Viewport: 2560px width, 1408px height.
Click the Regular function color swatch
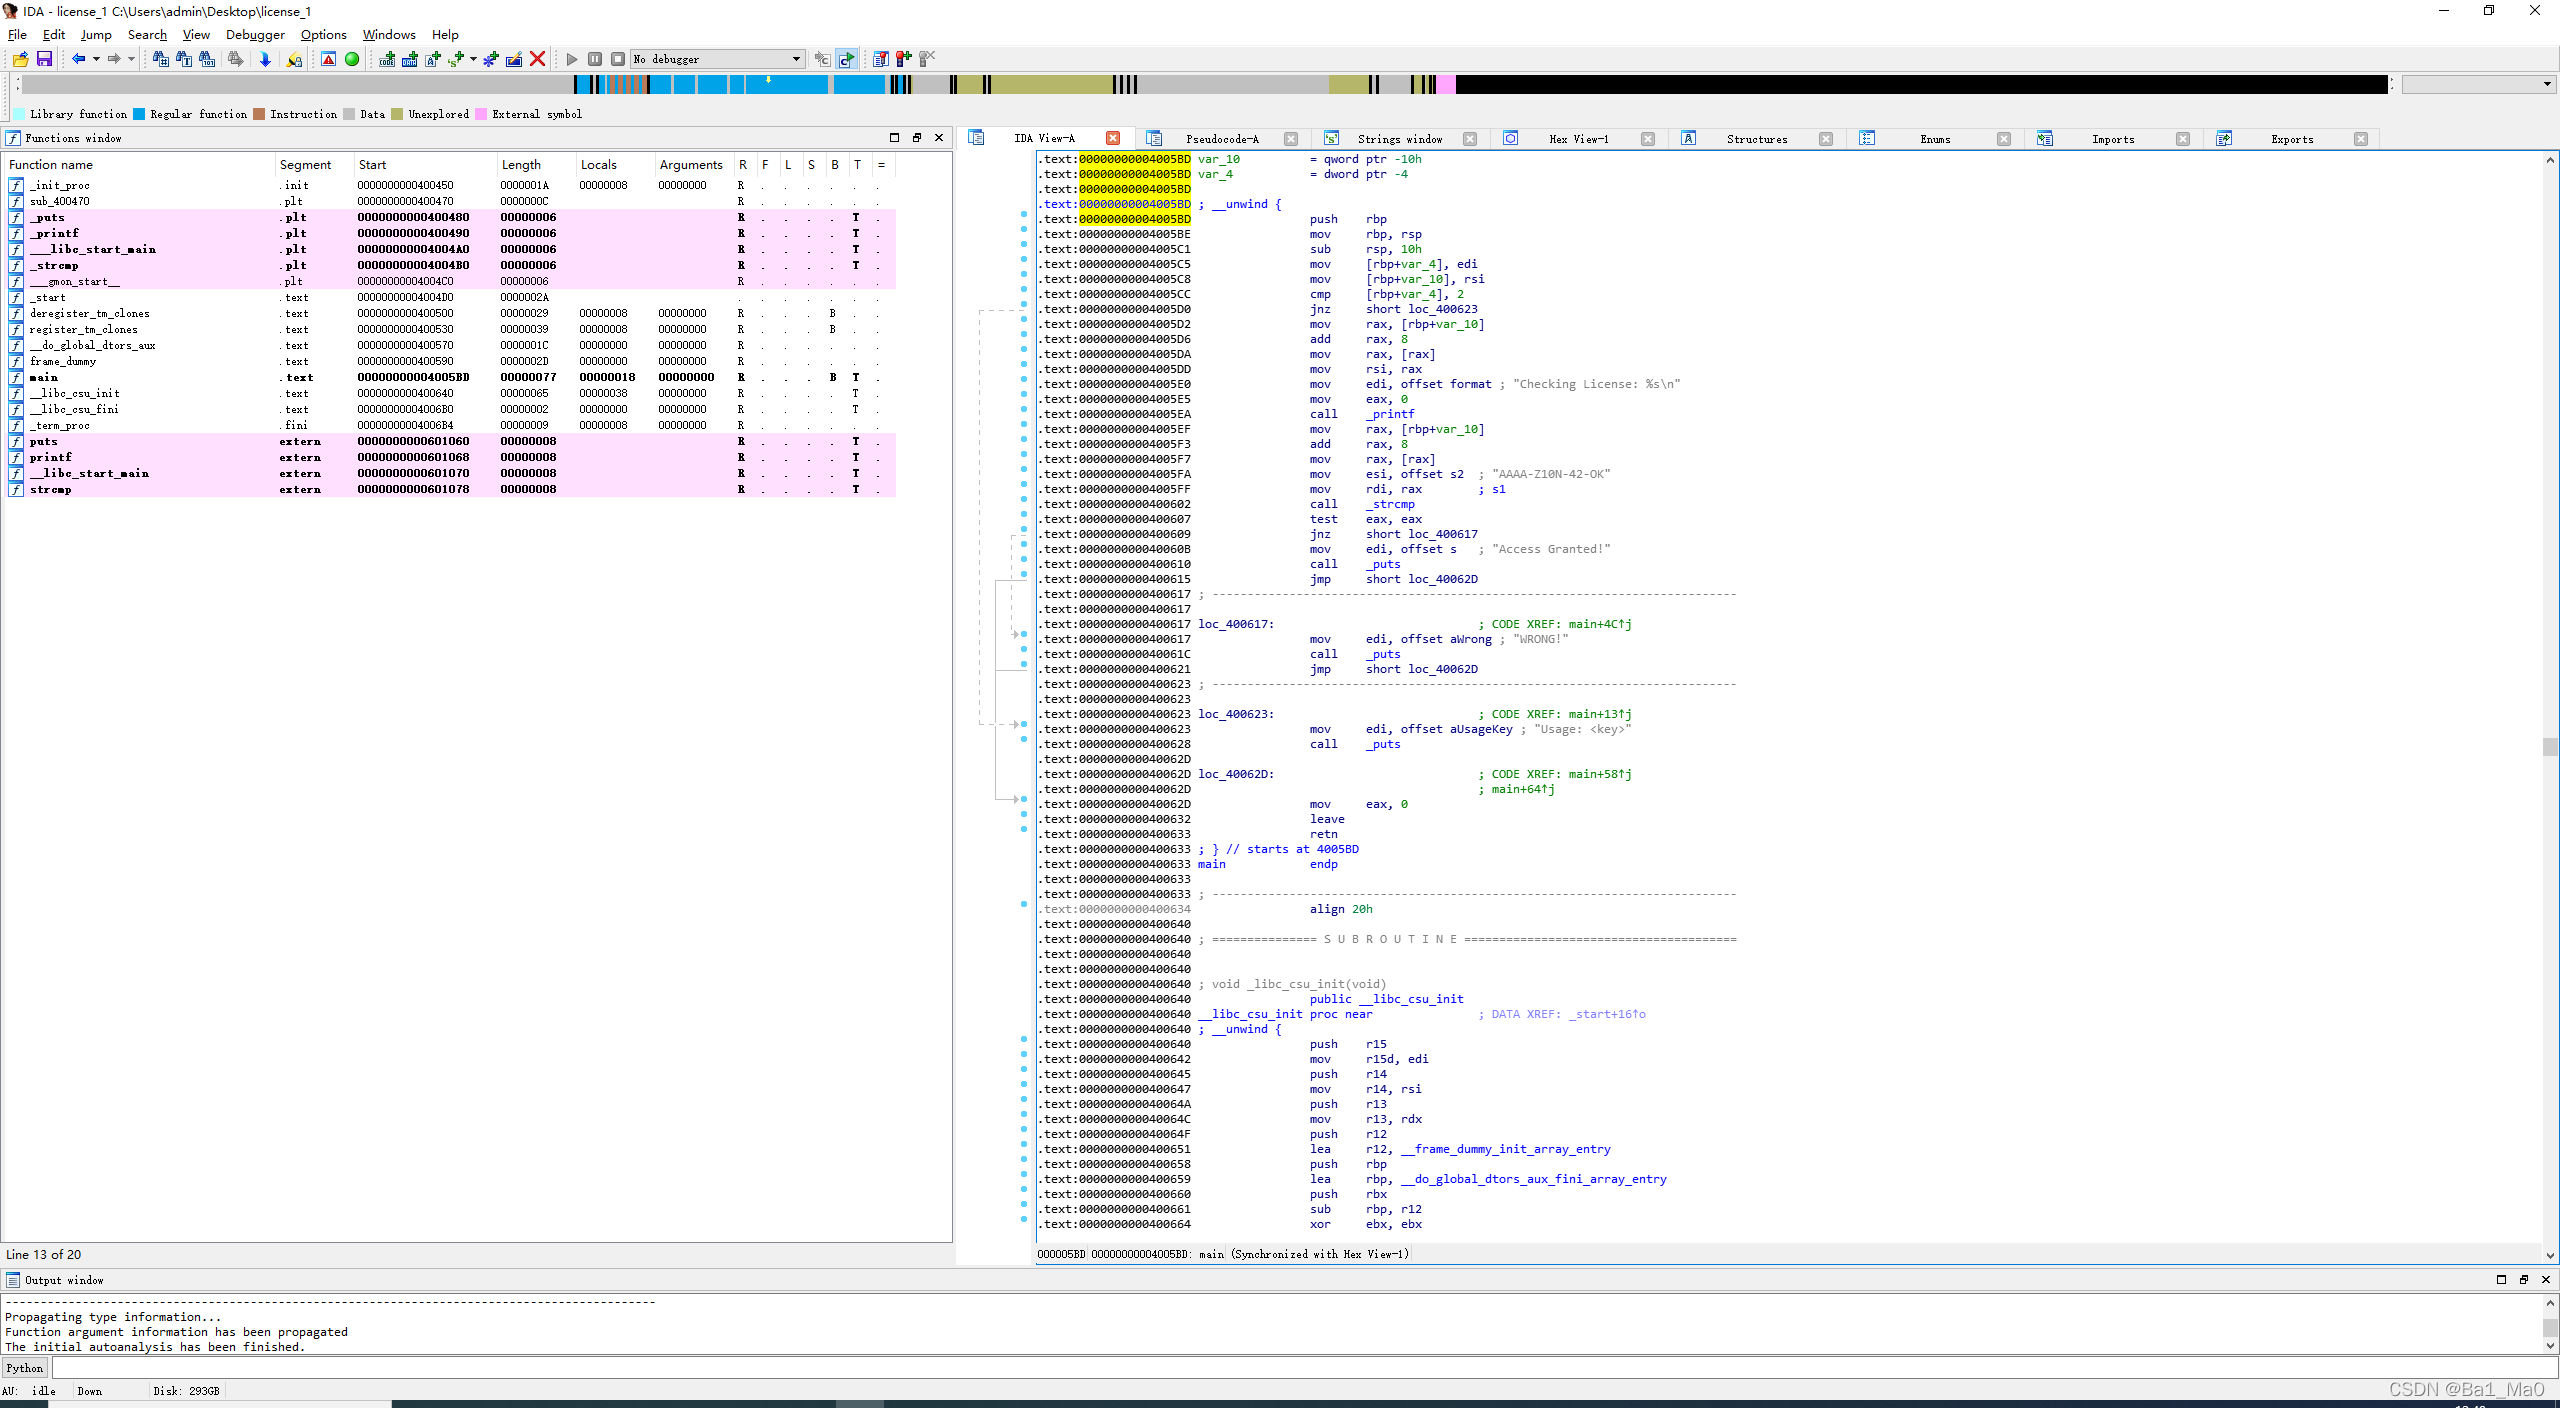coord(140,114)
